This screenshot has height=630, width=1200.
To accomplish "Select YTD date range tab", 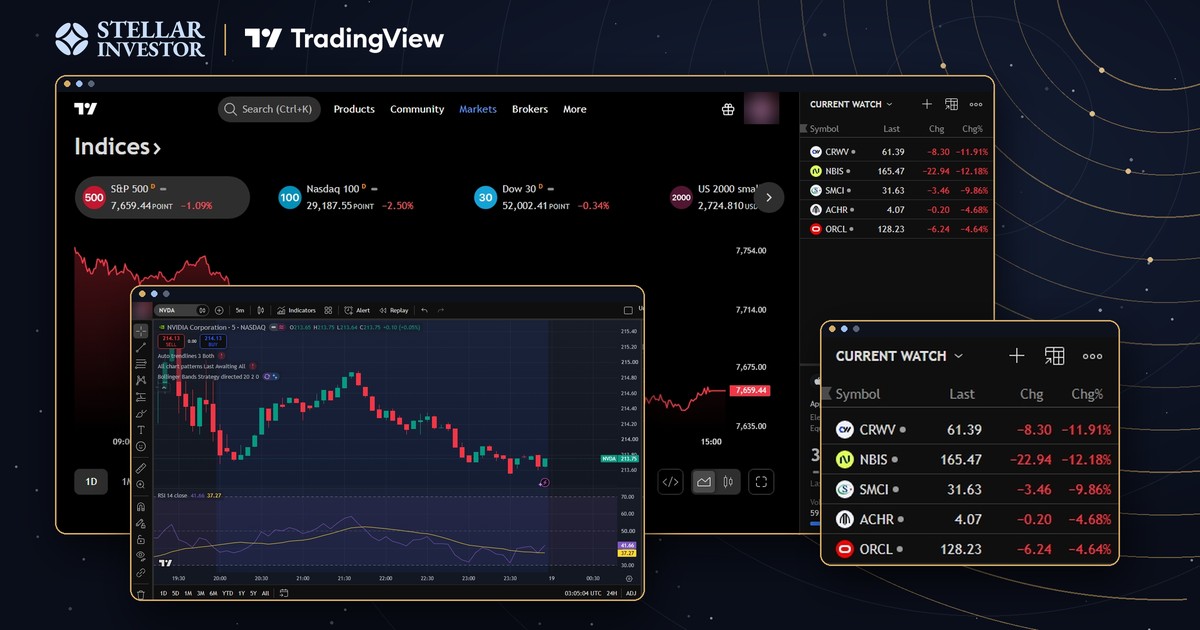I will [x=228, y=593].
